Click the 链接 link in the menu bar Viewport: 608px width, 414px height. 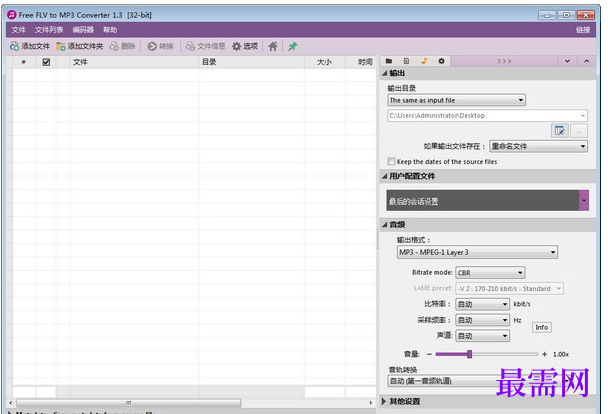583,30
